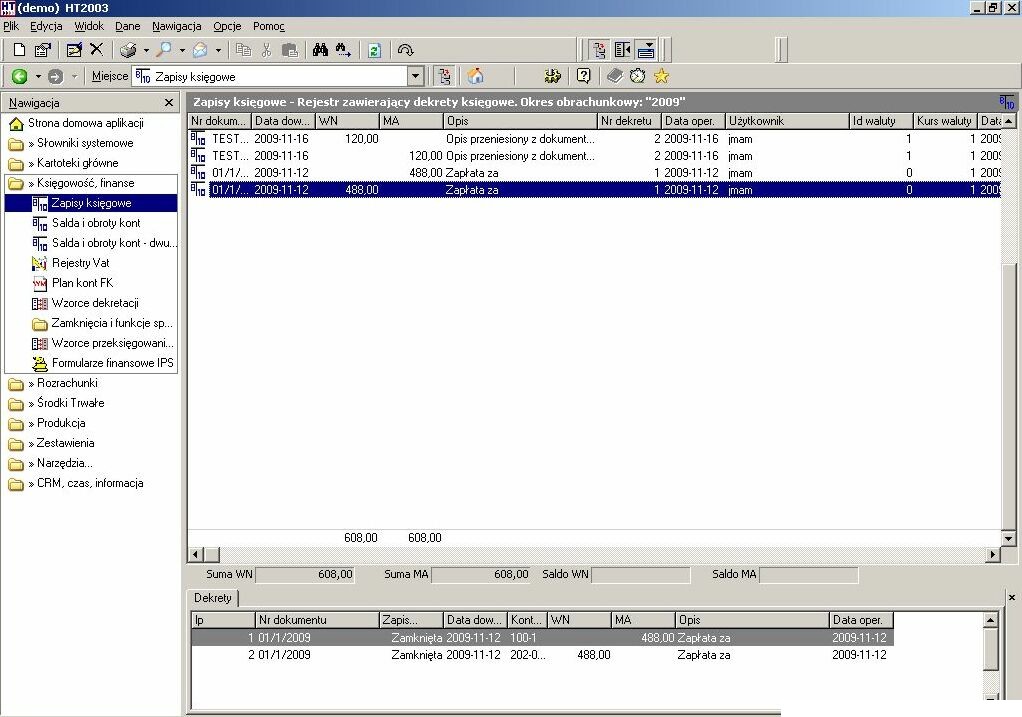Close the Nawigacja side panel

169,102
